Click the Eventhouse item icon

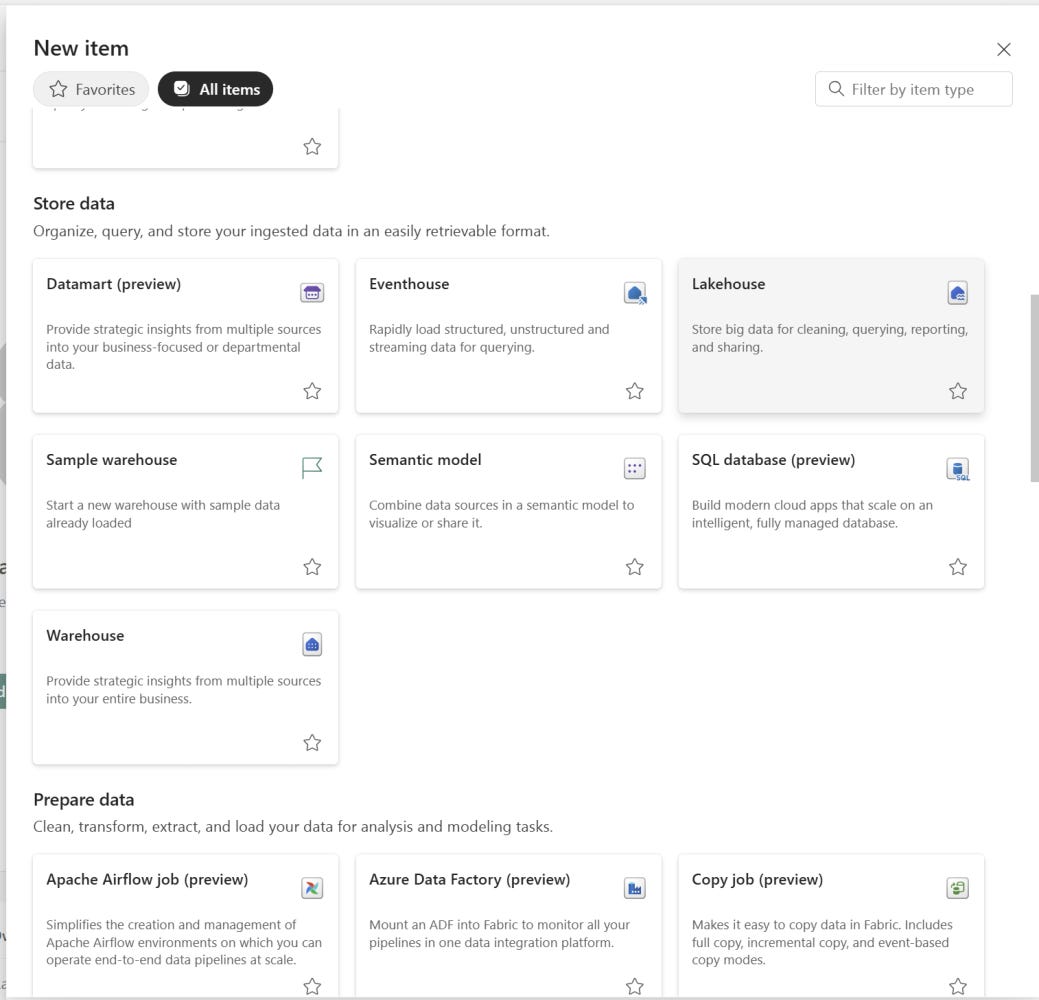[x=635, y=292]
